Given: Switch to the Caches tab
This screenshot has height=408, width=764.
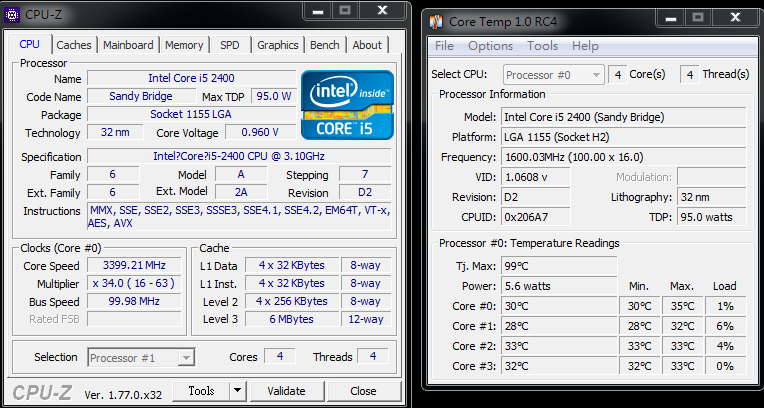Looking at the screenshot, I should 74,45.
